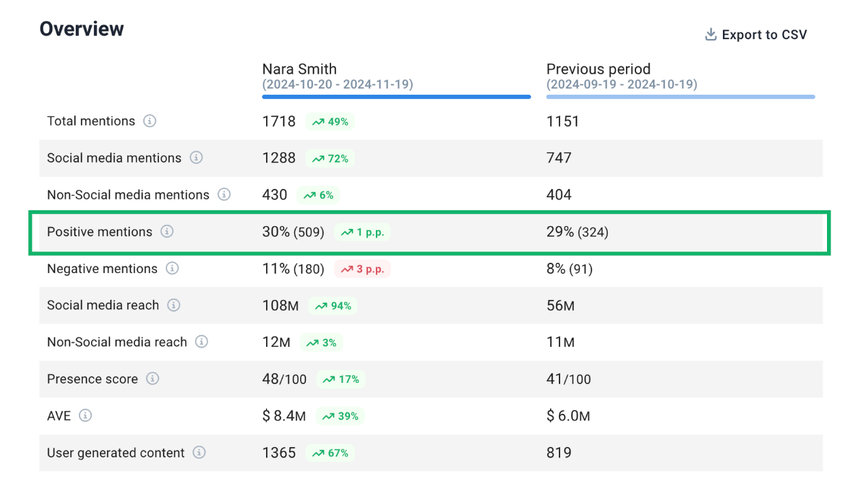This screenshot has width=853, height=500.
Task: Click Presence score value 48/100
Action: [285, 379]
